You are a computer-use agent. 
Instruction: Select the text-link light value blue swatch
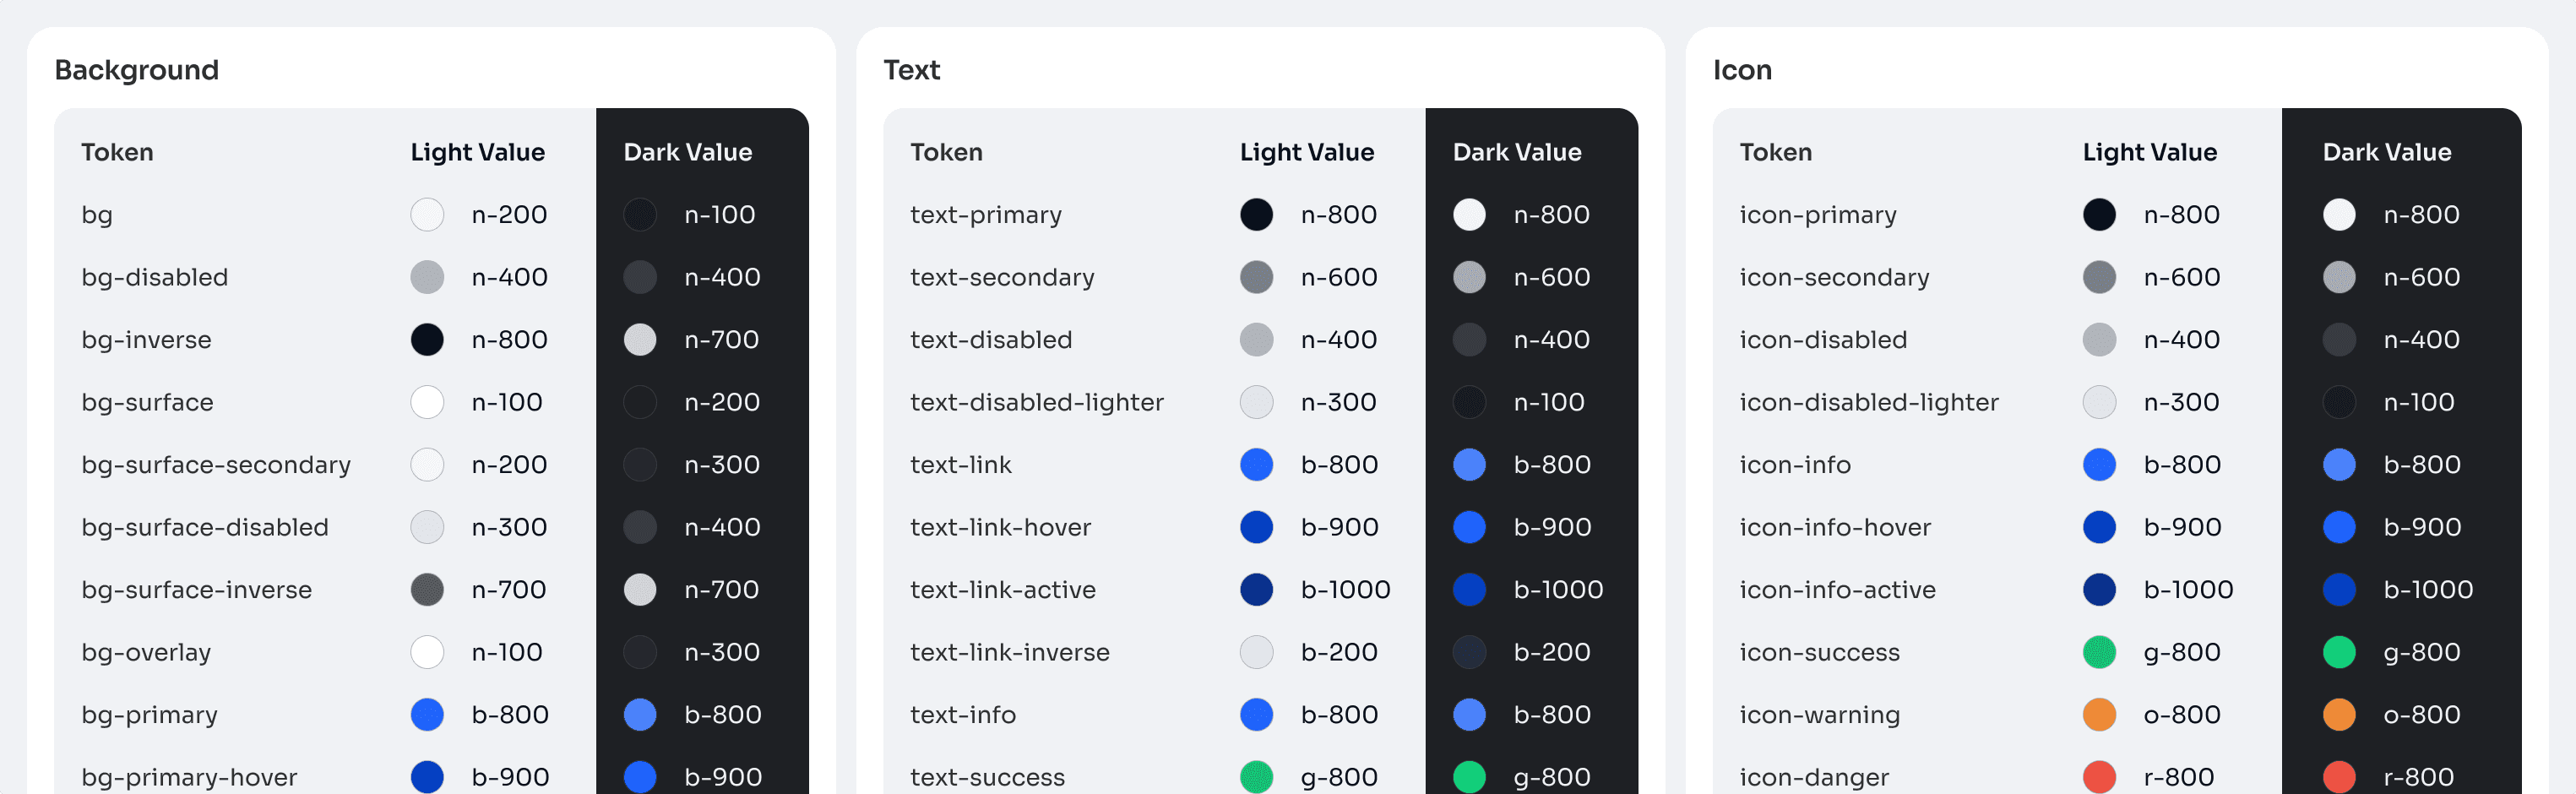[x=1256, y=465]
